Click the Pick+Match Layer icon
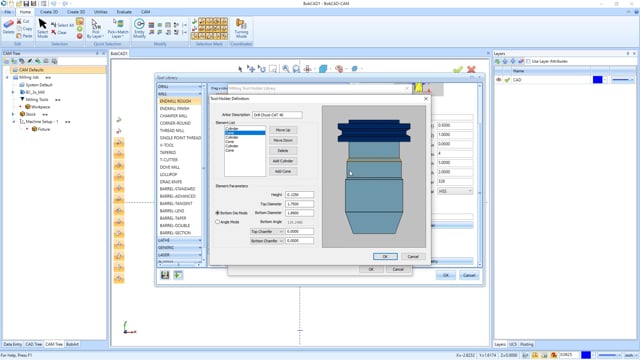Viewport: 640px width, 360px height. [x=119, y=24]
